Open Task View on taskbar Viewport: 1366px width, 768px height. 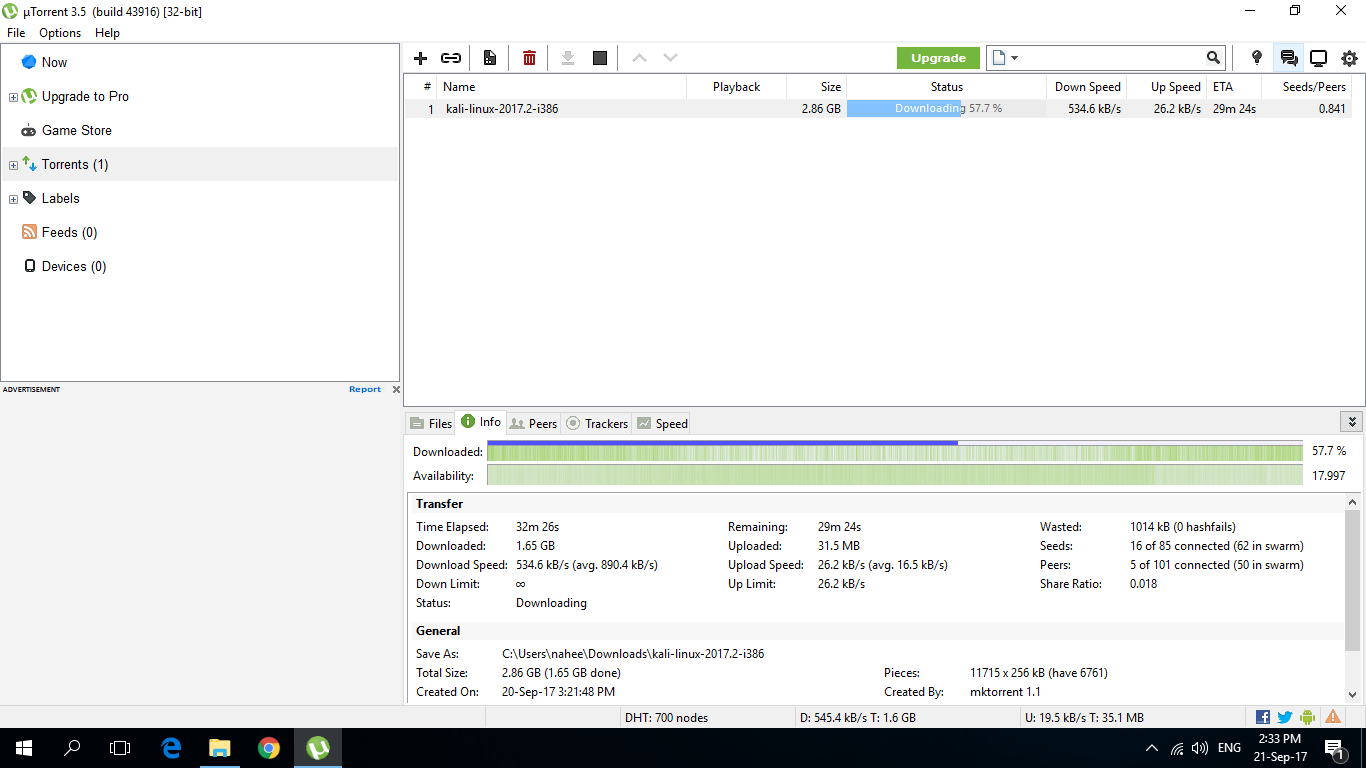[x=120, y=747]
